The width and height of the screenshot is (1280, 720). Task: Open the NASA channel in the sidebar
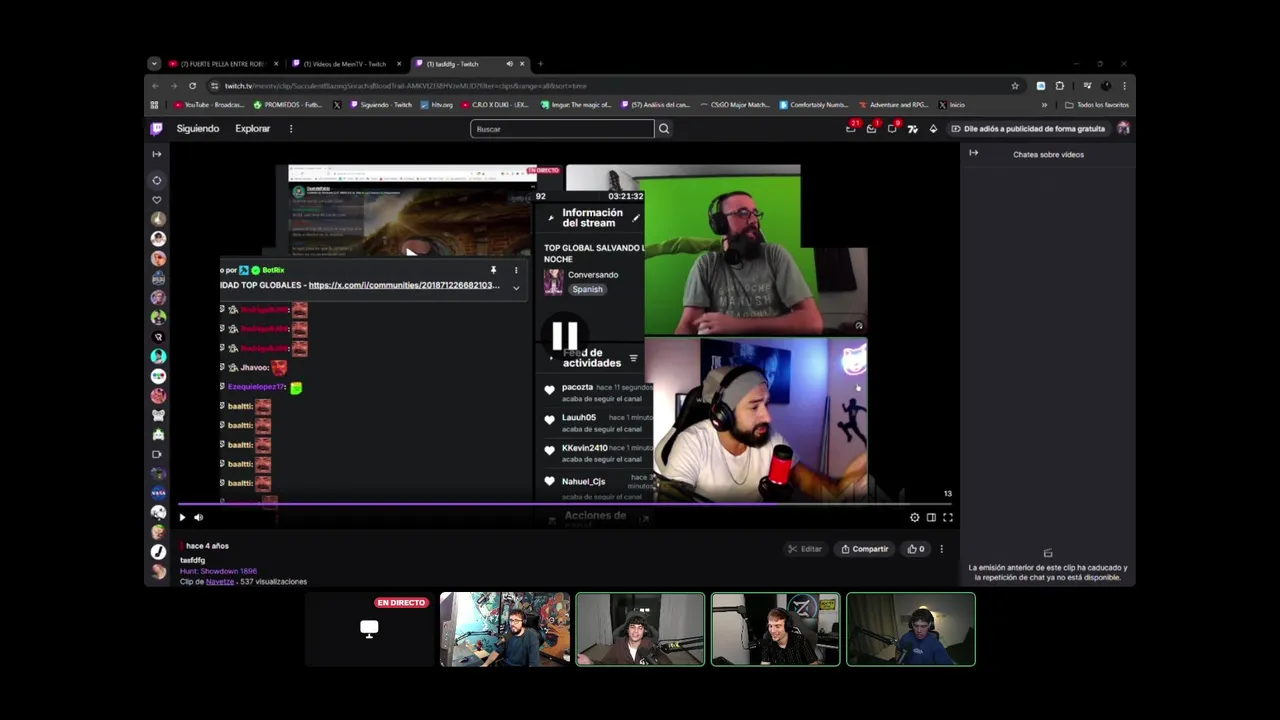158,493
